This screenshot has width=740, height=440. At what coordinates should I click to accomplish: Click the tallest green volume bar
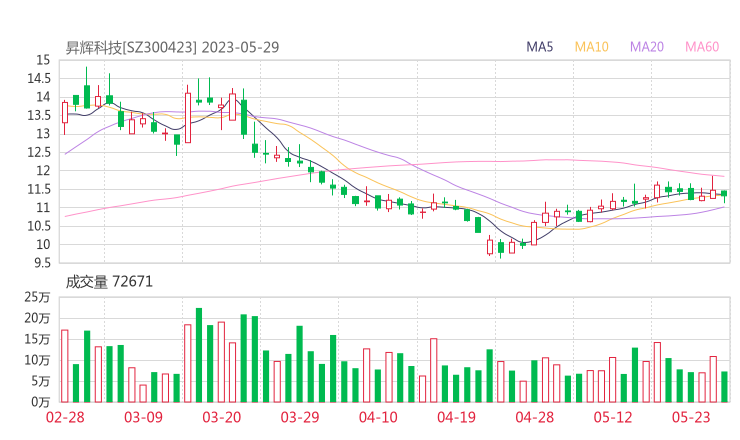pyautogui.click(x=199, y=355)
